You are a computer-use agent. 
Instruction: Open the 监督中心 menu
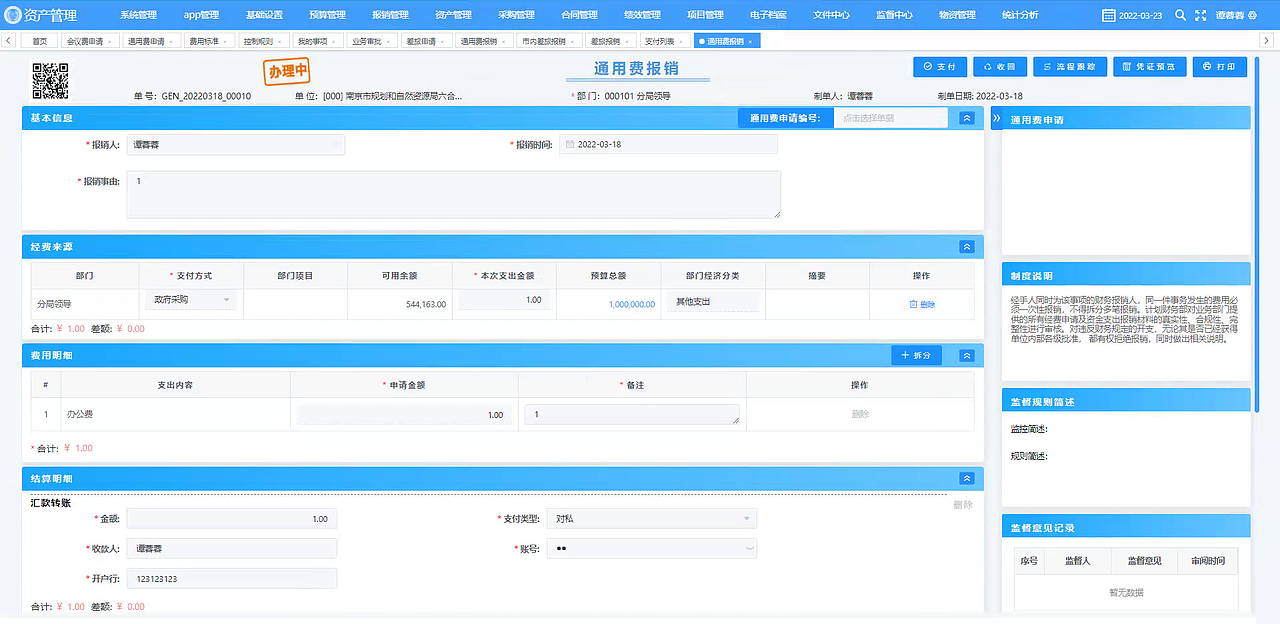point(894,15)
